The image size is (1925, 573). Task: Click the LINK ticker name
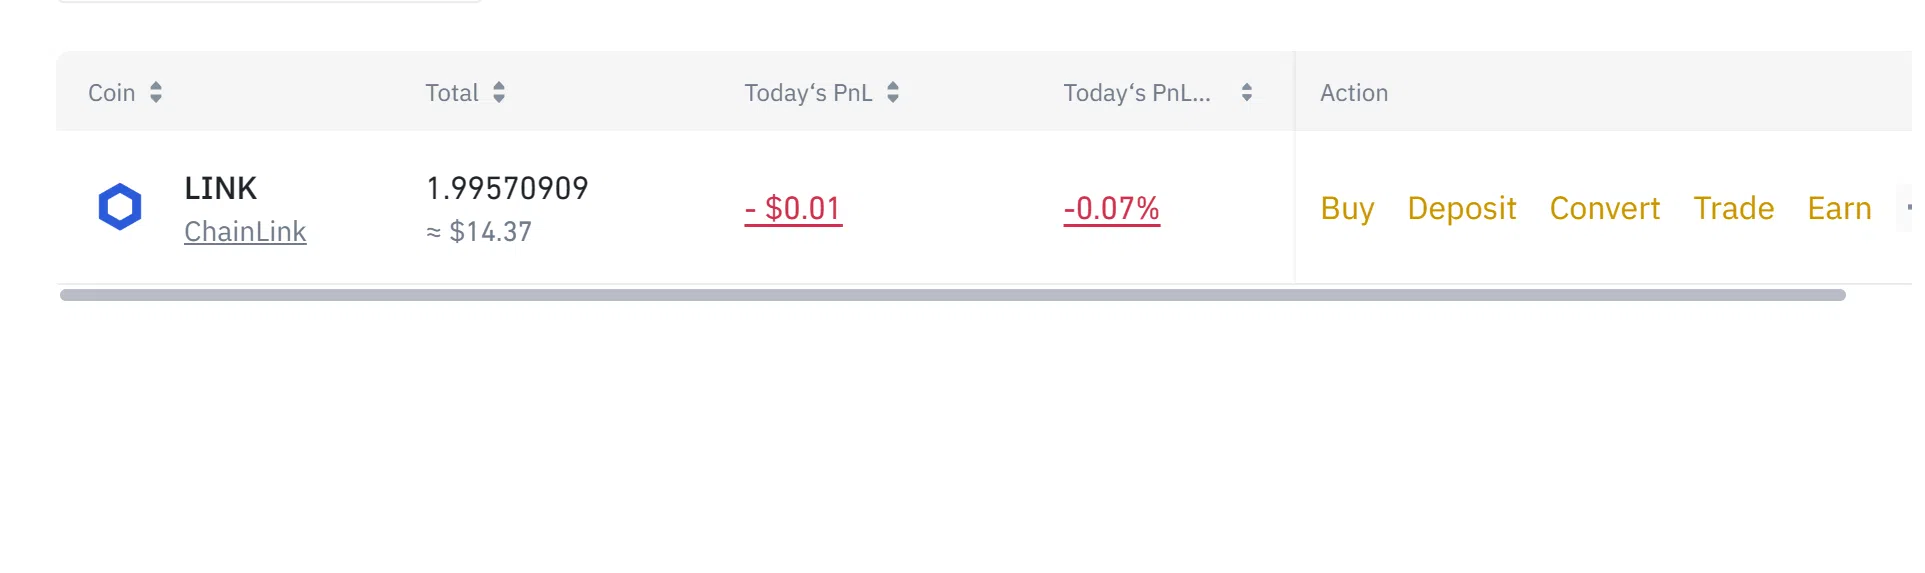tap(220, 188)
